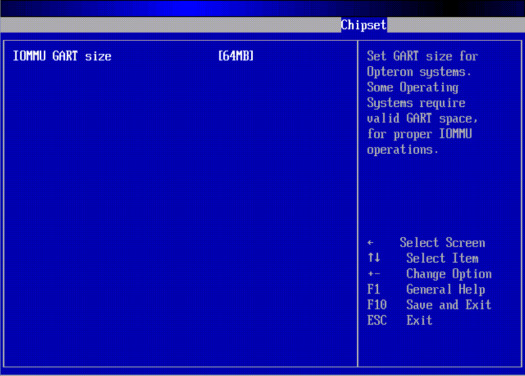Click the 'Opteron systems.' help line

tap(419, 72)
